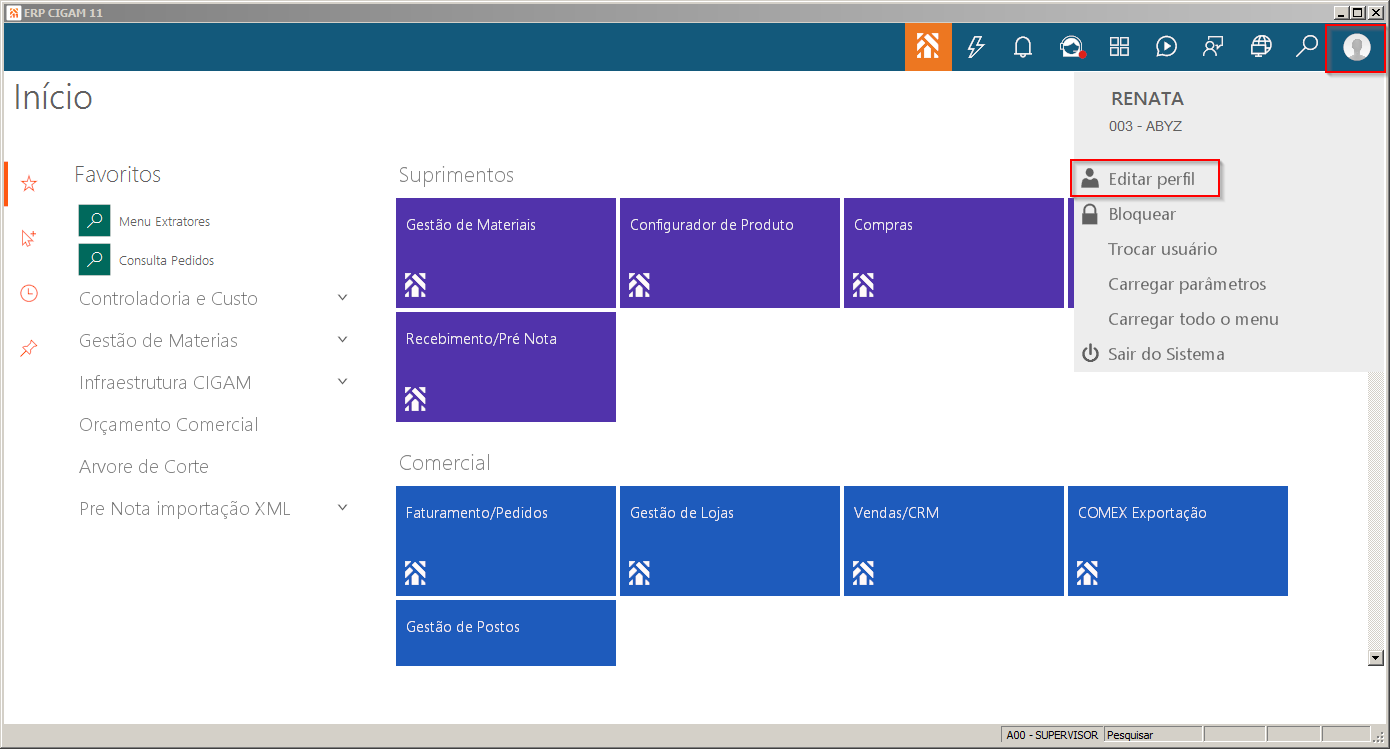Open the Configurador de Produto tile
Image resolution: width=1390 pixels, height=749 pixels.
click(x=730, y=253)
